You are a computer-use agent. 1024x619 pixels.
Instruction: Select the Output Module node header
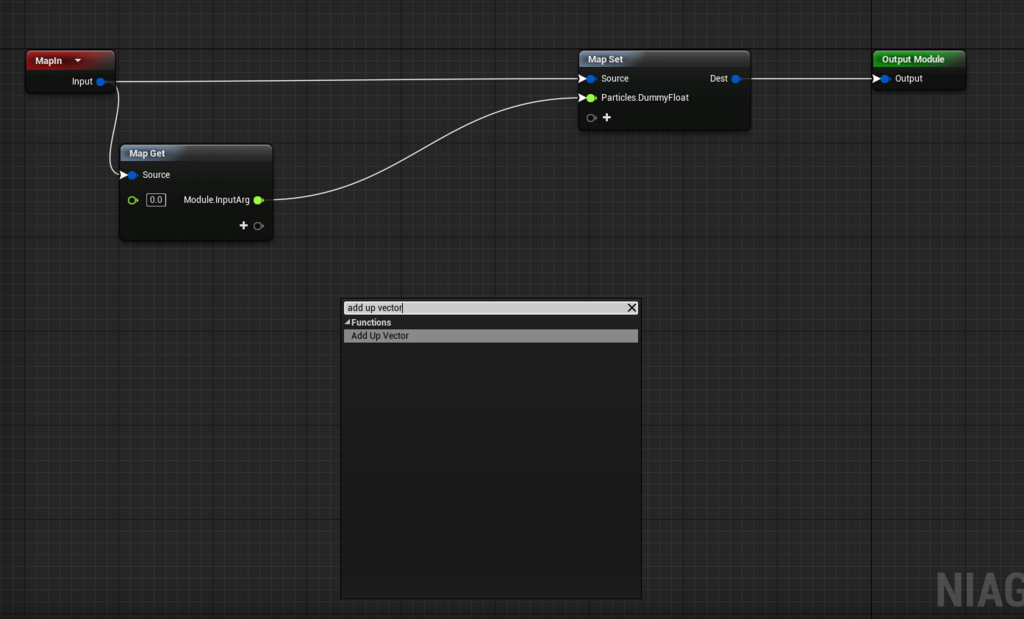[919, 59]
